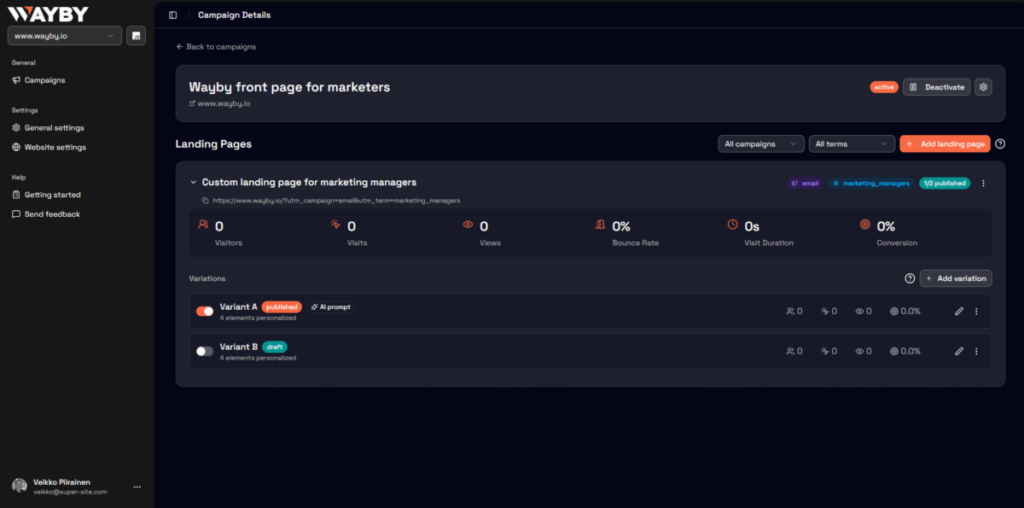Click the Views eye icon
1024x508 pixels.
468,225
